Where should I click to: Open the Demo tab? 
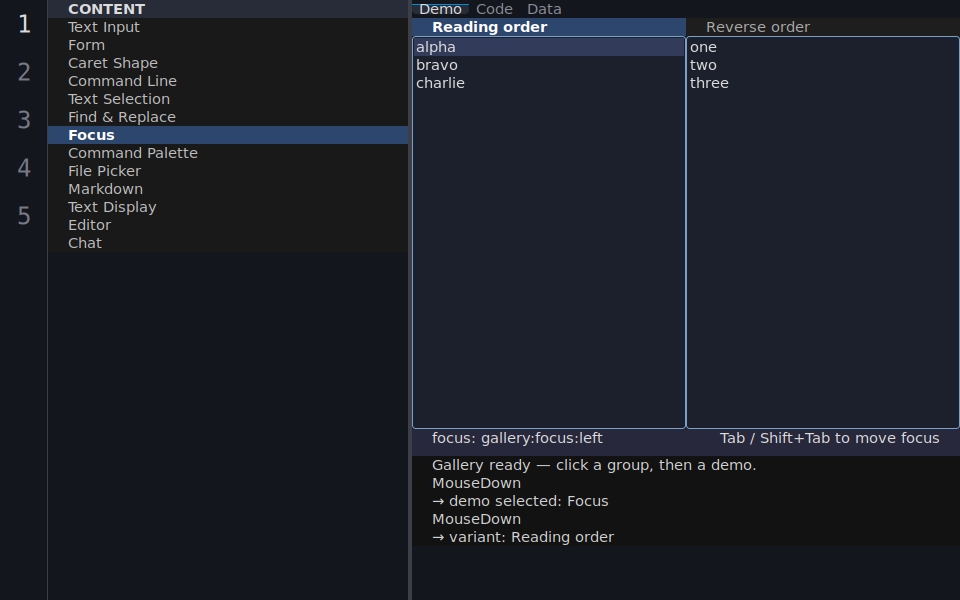click(440, 9)
